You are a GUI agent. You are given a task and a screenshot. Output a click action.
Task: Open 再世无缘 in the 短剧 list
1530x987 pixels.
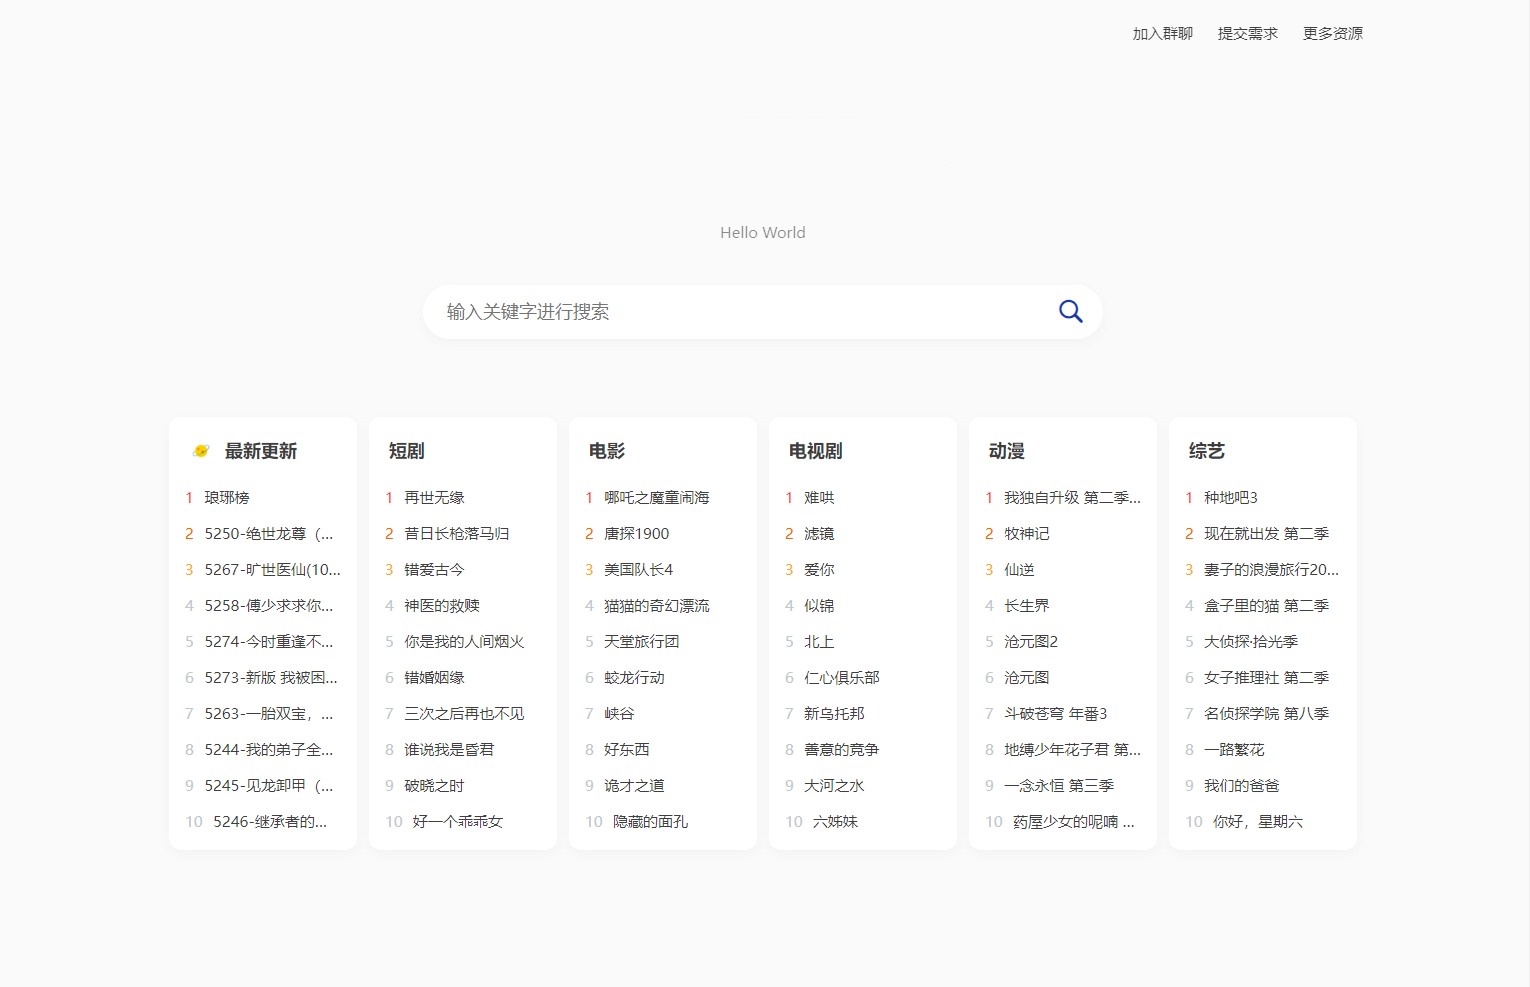(434, 497)
